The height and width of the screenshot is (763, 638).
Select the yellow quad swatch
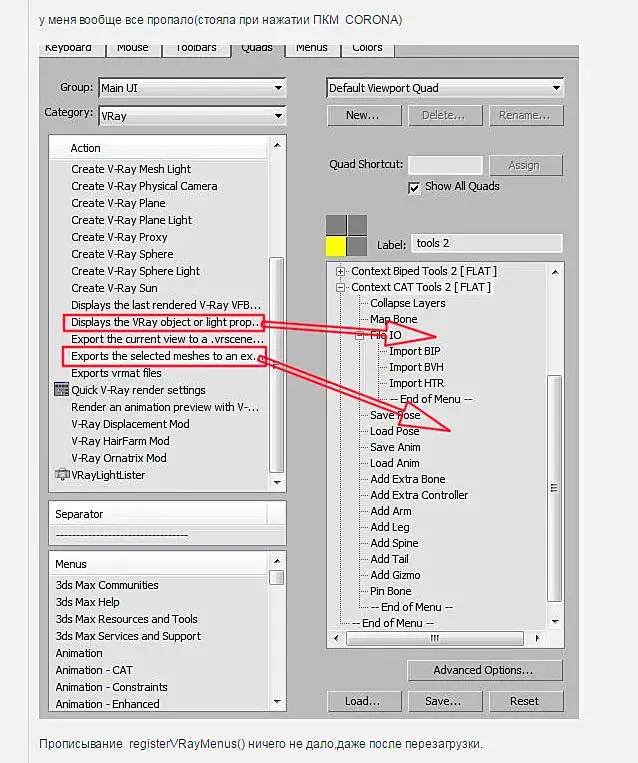pyautogui.click(x=336, y=246)
